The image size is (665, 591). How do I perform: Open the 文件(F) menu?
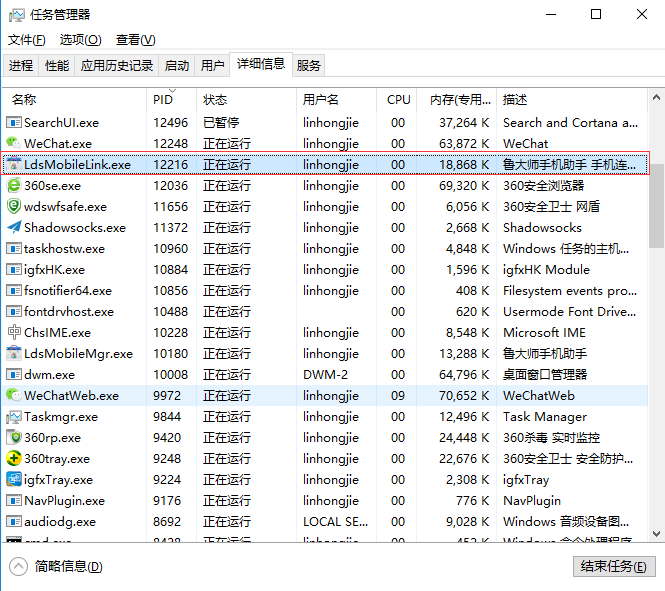pyautogui.click(x=26, y=40)
